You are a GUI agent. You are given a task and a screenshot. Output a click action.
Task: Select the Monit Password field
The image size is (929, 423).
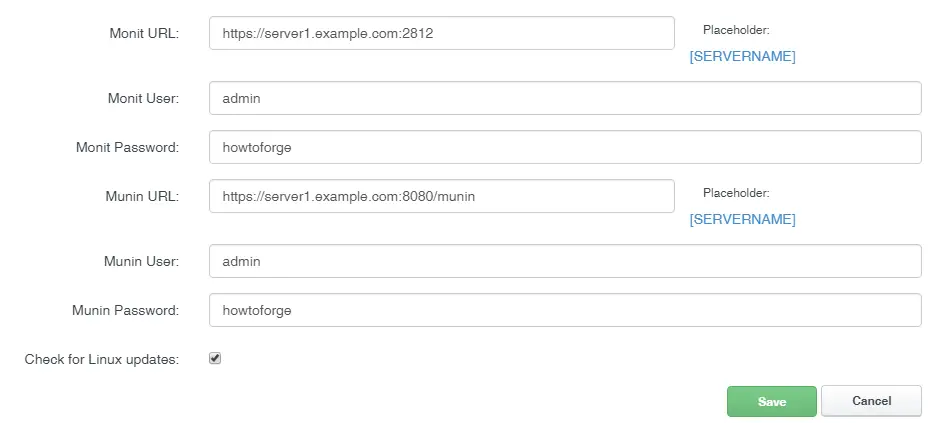click(565, 147)
